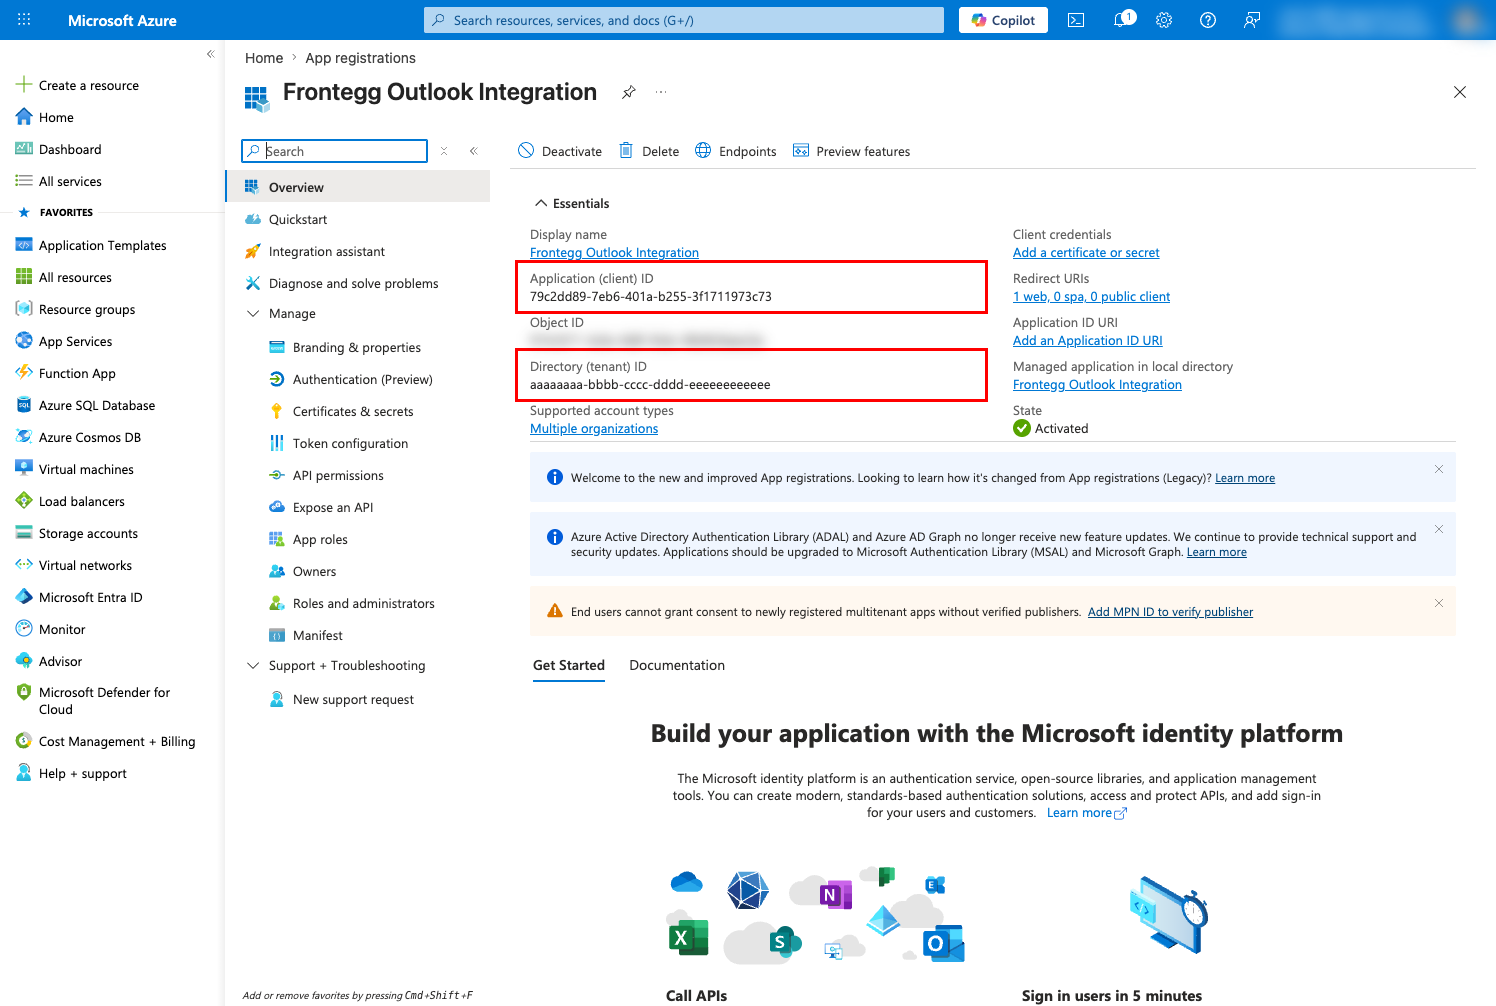
Task: Click App registrations breadcrumb
Action: coord(361,58)
